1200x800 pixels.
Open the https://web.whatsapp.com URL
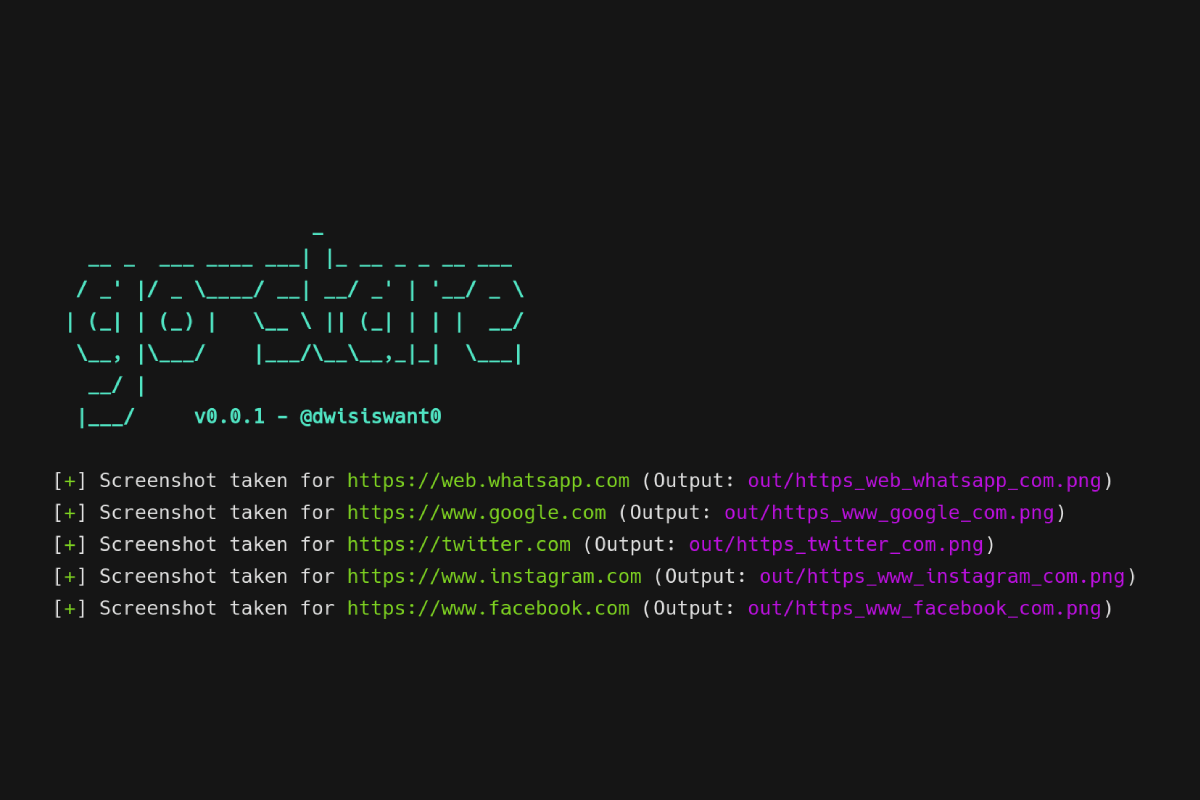488,481
